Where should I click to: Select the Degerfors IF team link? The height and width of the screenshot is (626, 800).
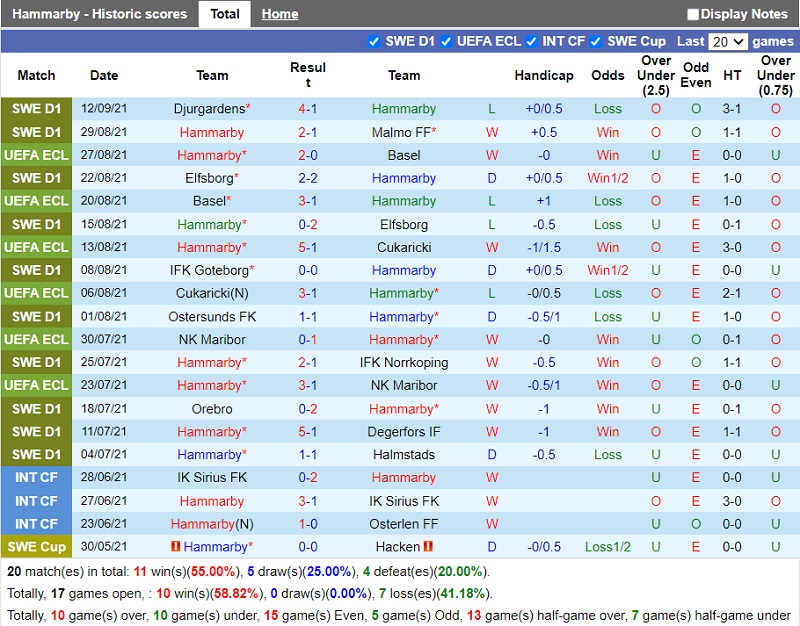click(x=404, y=432)
